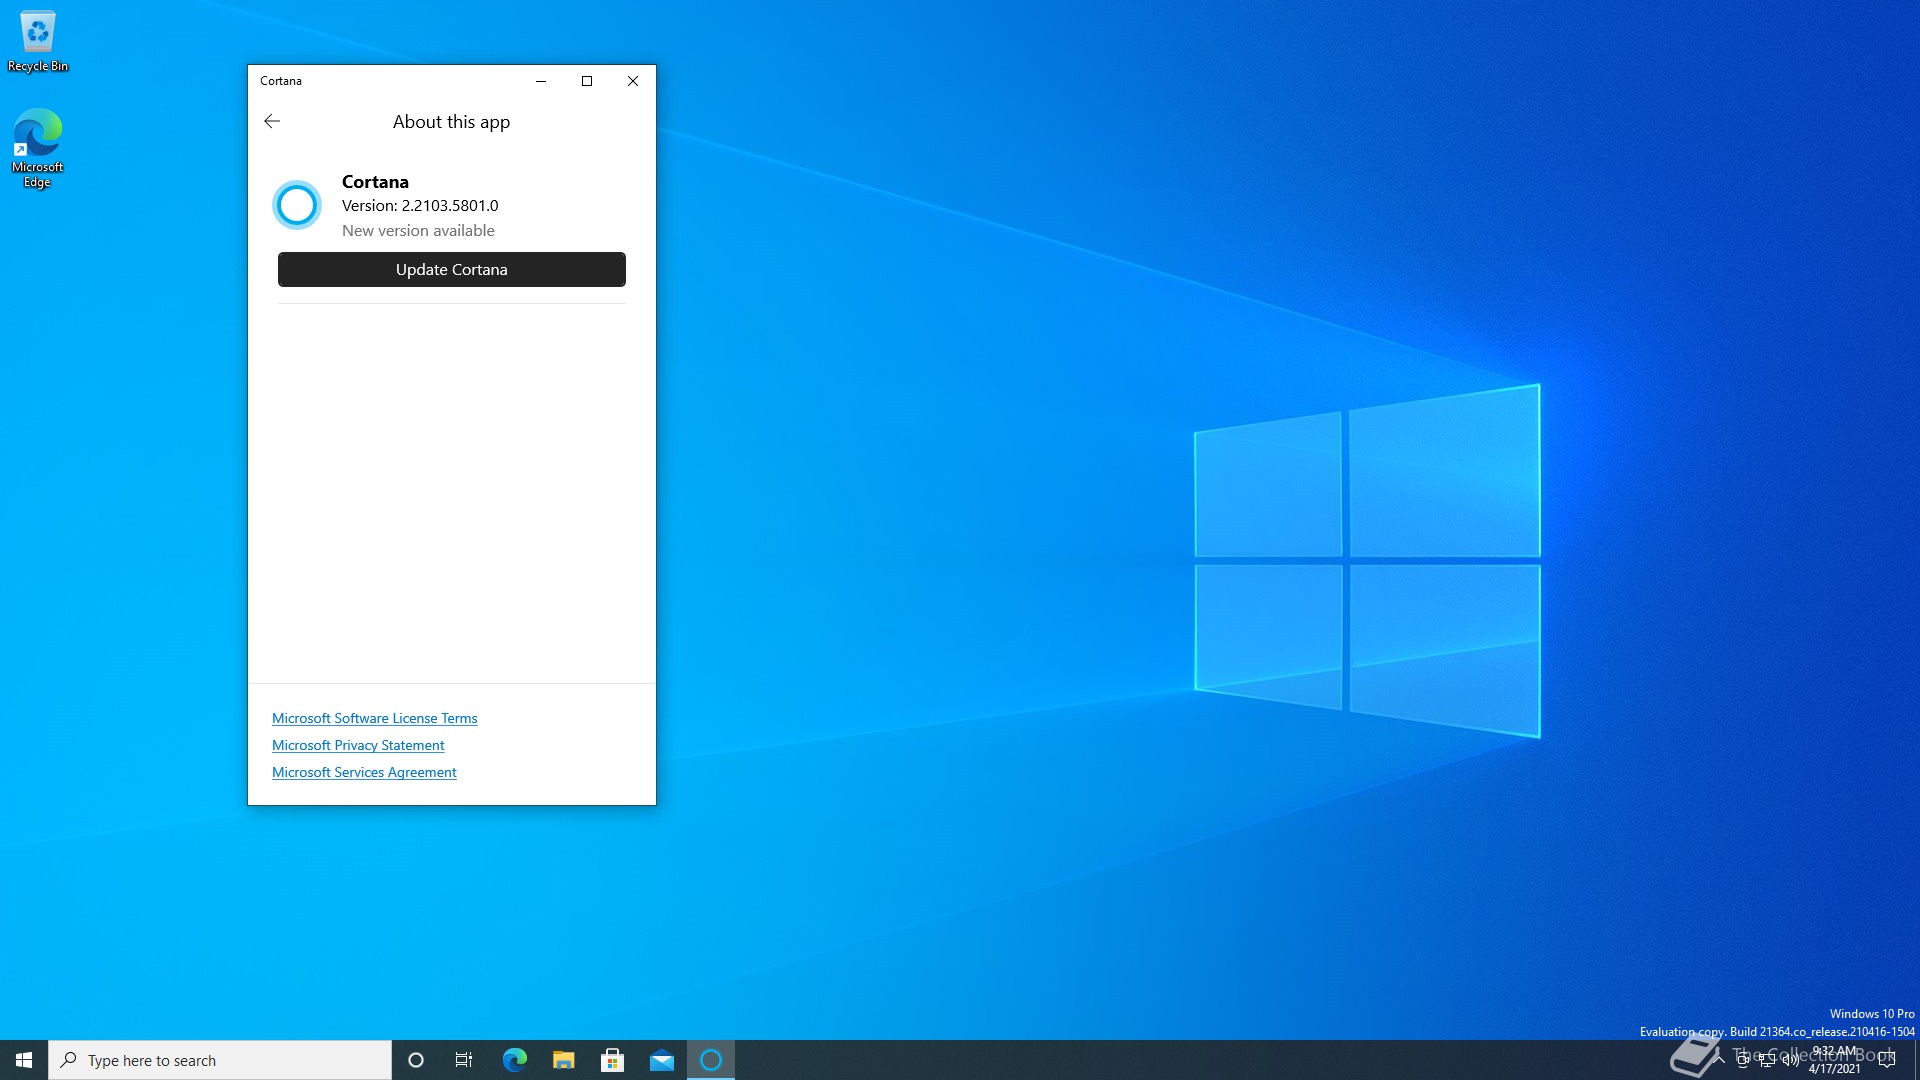This screenshot has width=1920, height=1080.
Task: Click the 'New version available' text
Action: pos(418,230)
